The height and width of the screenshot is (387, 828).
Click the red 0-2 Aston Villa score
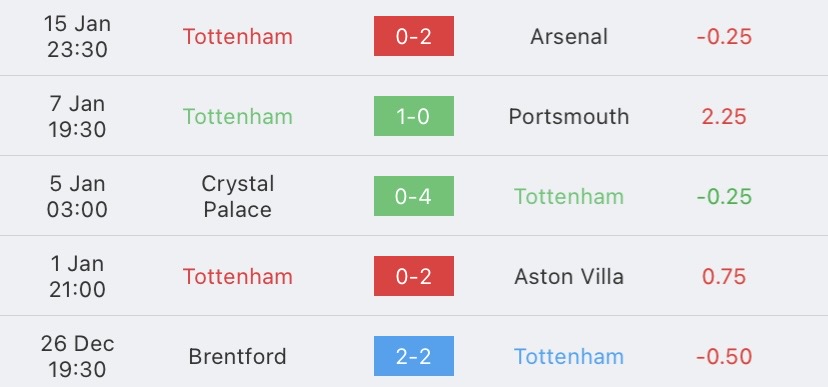(x=413, y=276)
